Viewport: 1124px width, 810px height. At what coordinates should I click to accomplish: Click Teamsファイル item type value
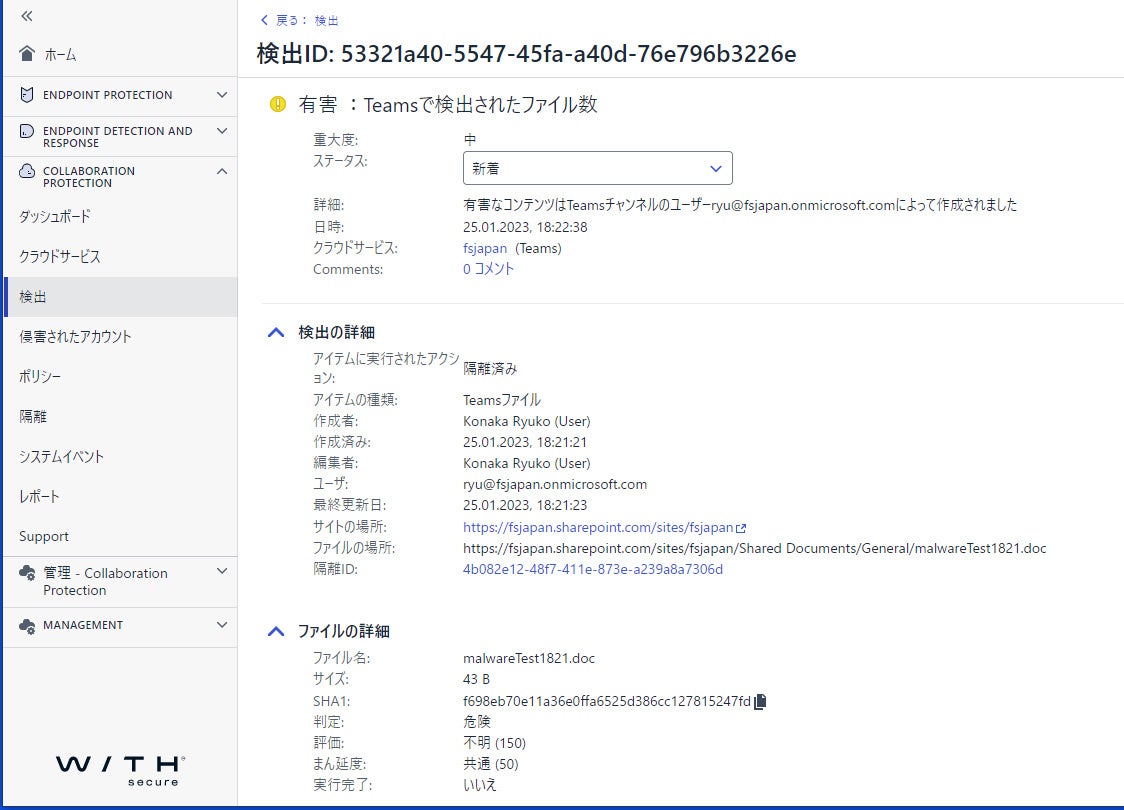(502, 400)
